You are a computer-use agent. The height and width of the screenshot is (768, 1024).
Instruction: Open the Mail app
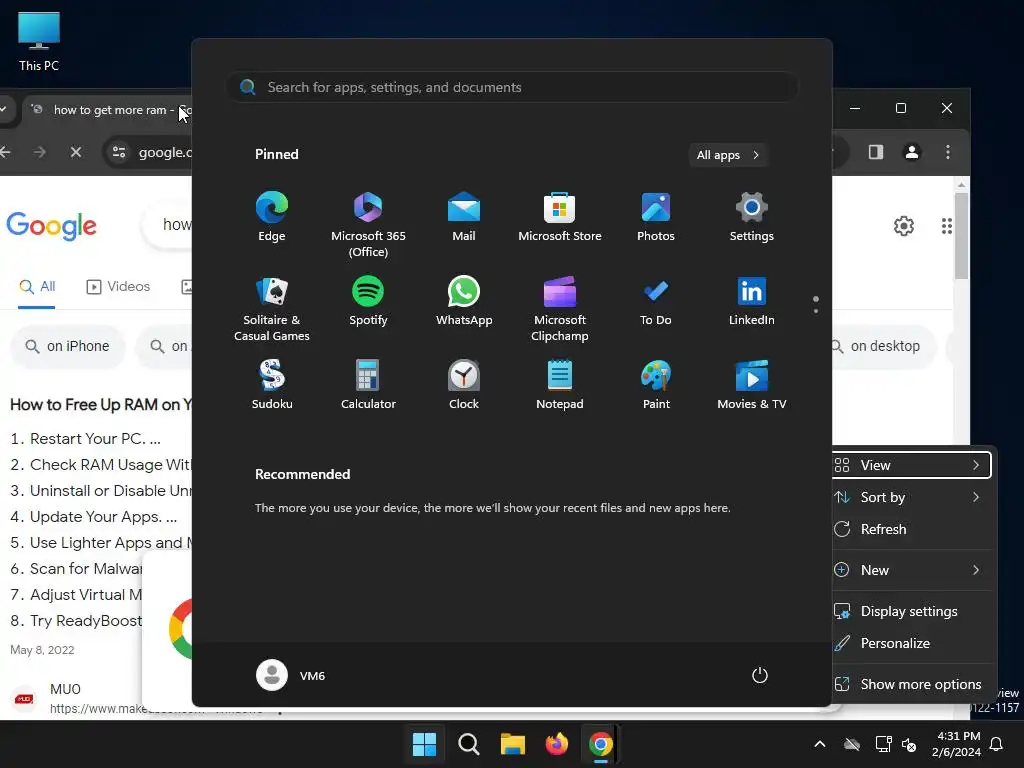click(464, 217)
